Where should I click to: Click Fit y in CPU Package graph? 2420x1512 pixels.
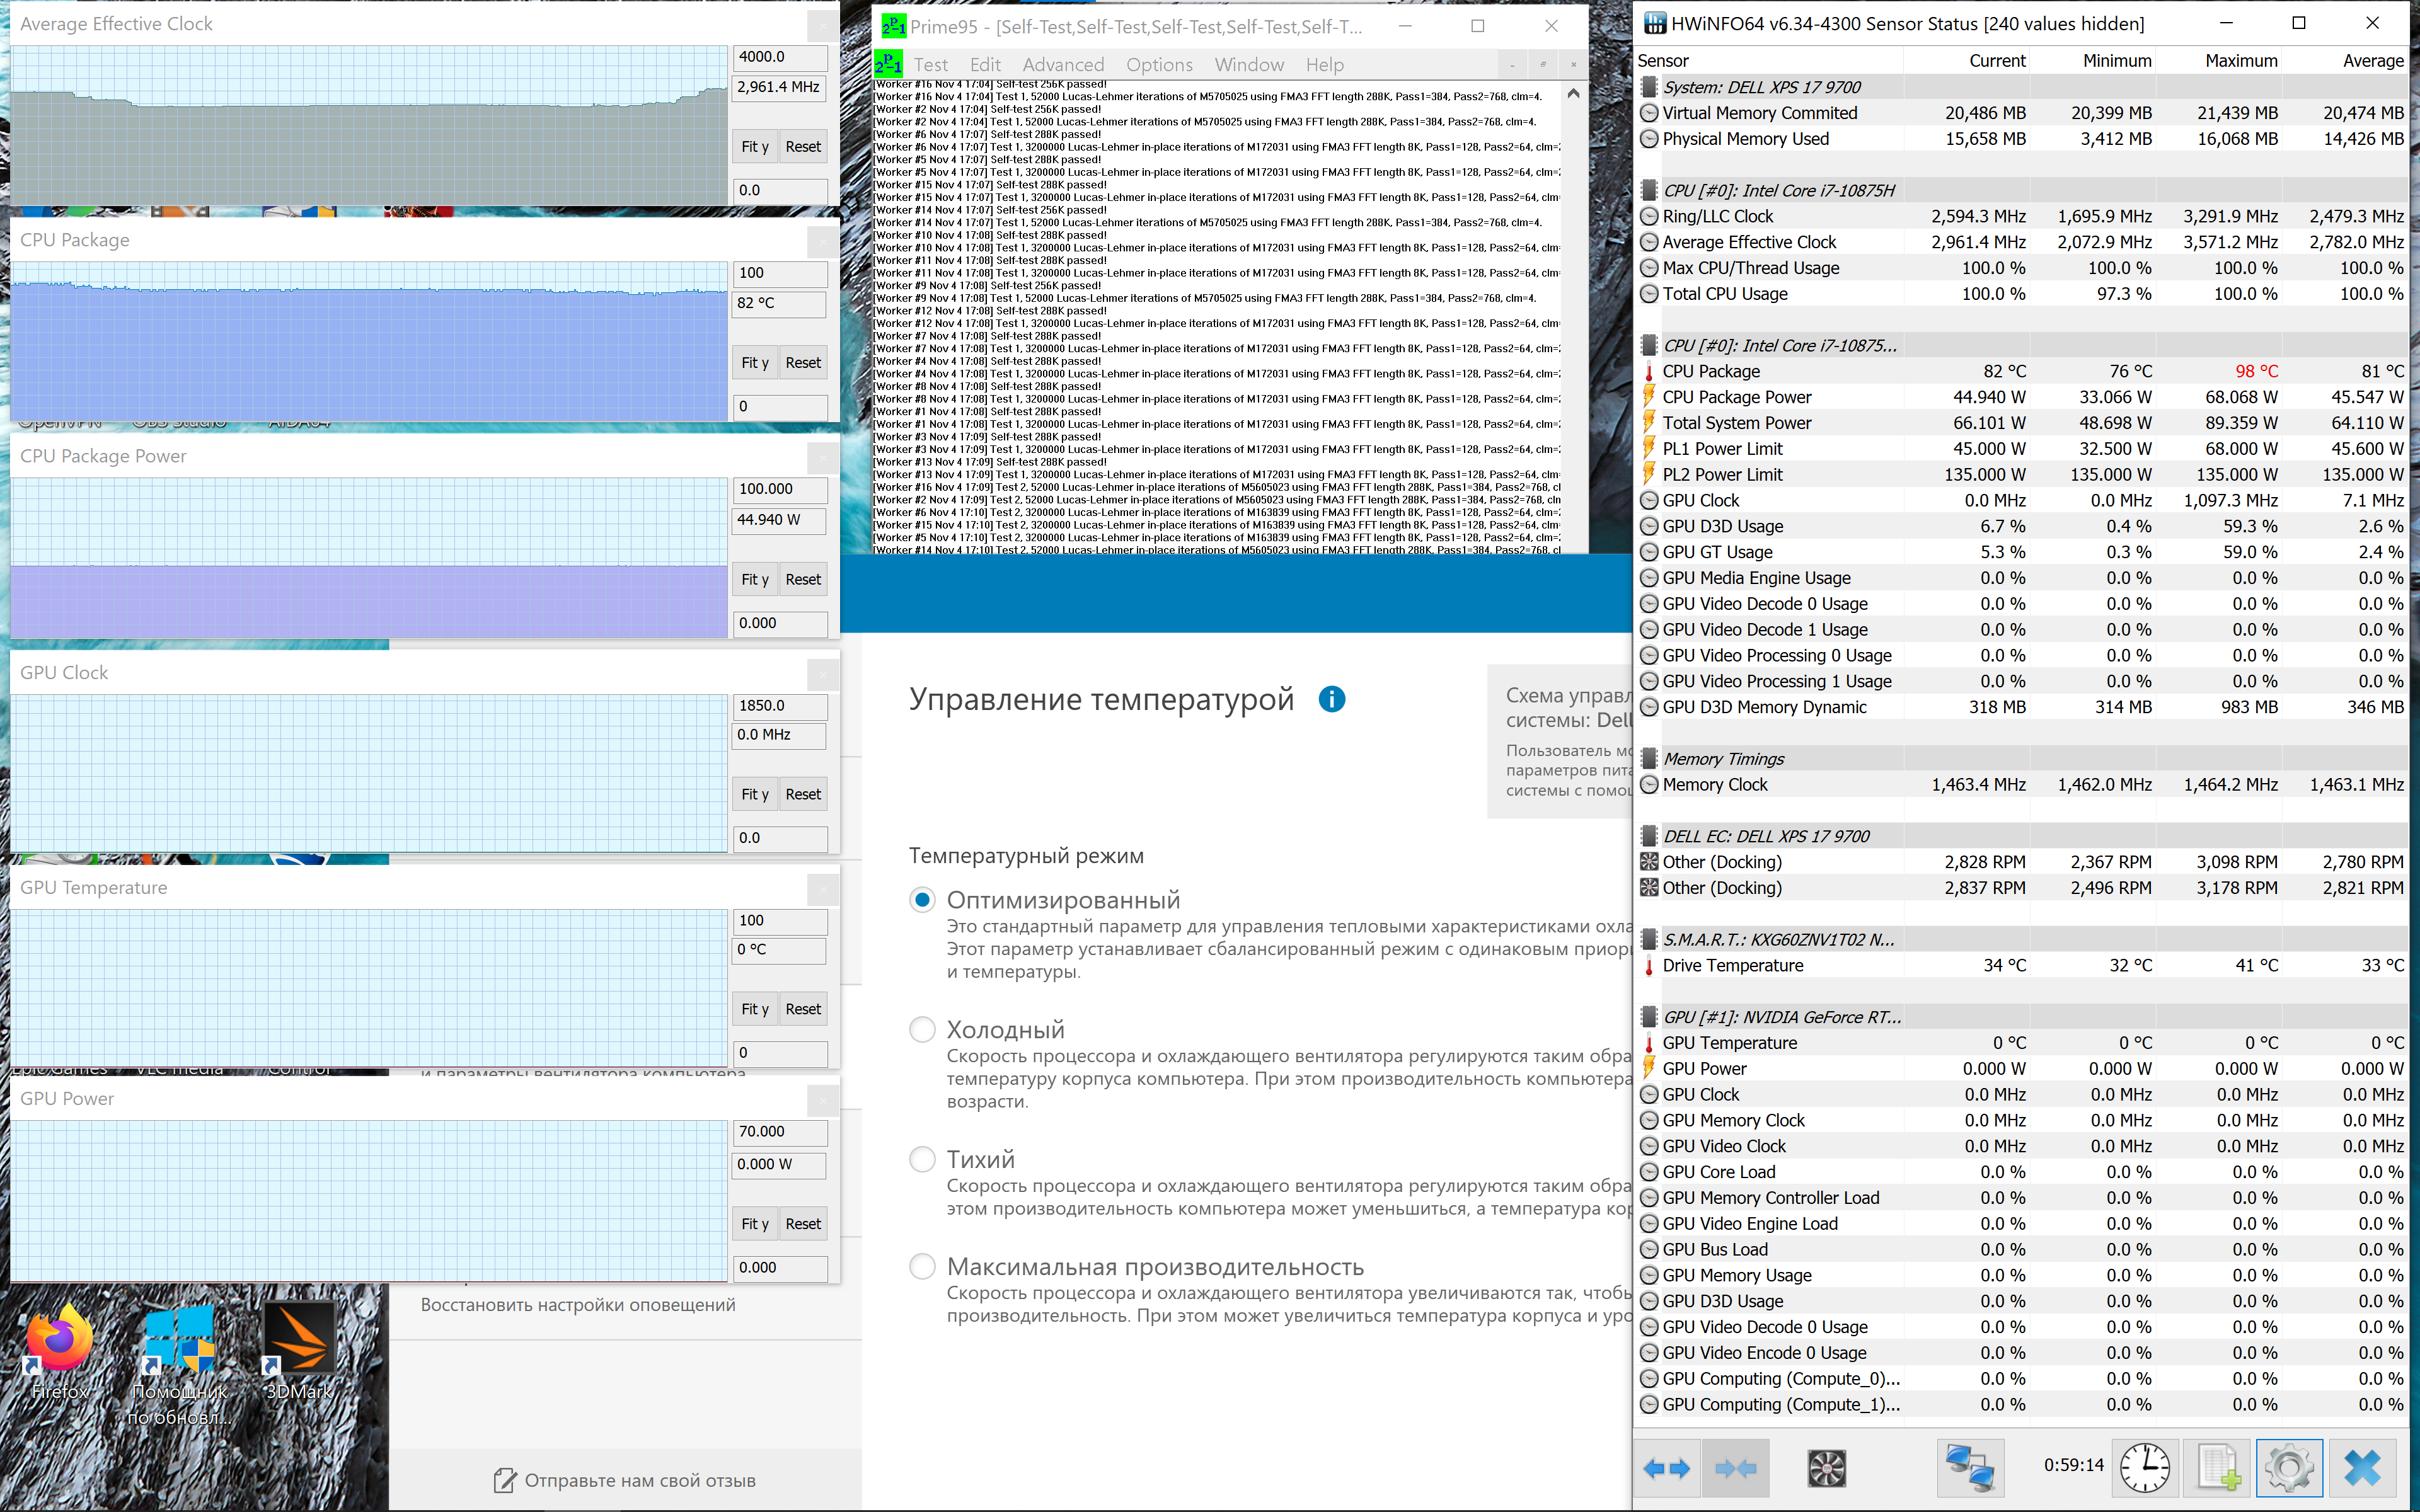tap(754, 362)
